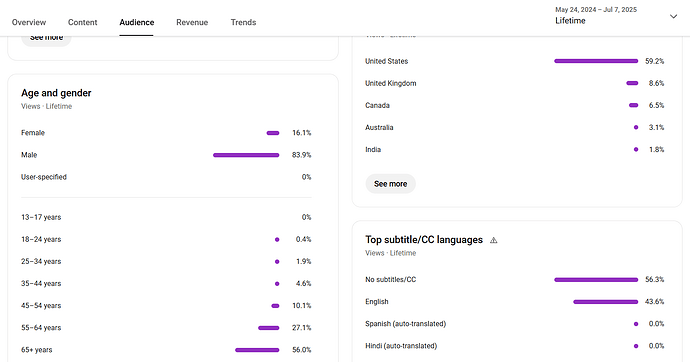This screenshot has height=362, width=690.
Task: Go to the Trends tab
Action: coord(243,22)
